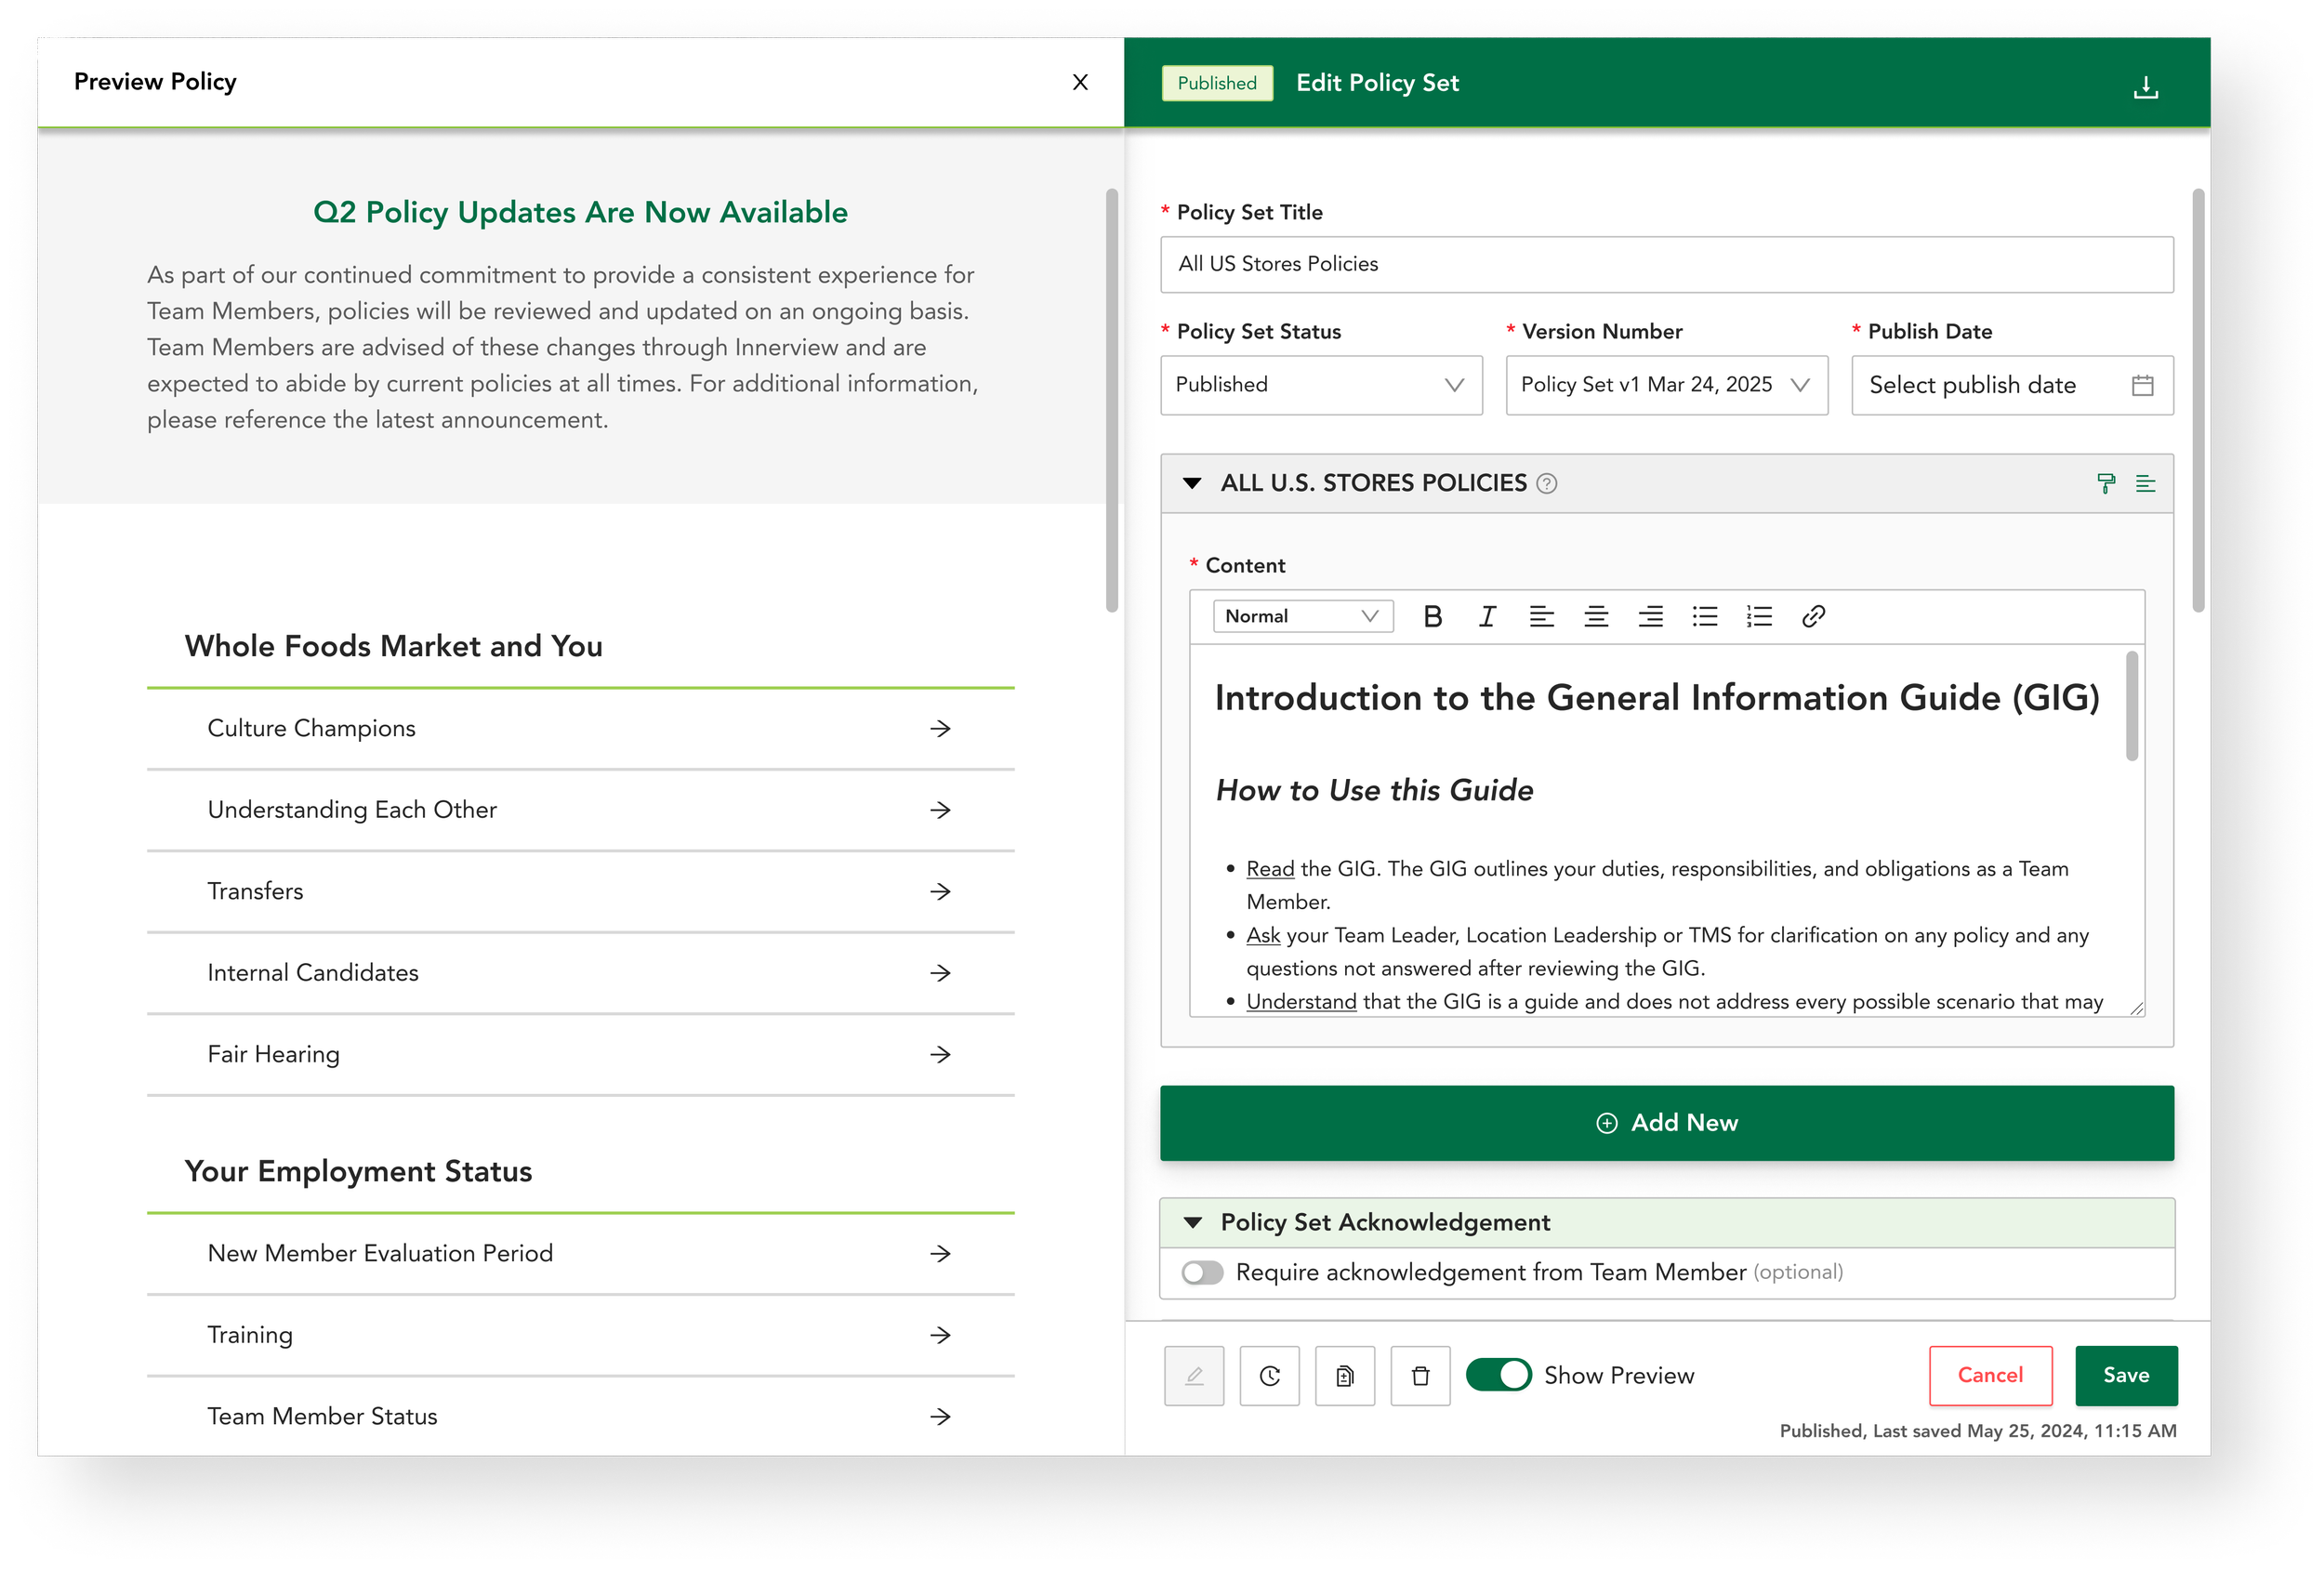Open the Transfers policy row
The width and height of the screenshot is (2324, 1569).
click(580, 892)
